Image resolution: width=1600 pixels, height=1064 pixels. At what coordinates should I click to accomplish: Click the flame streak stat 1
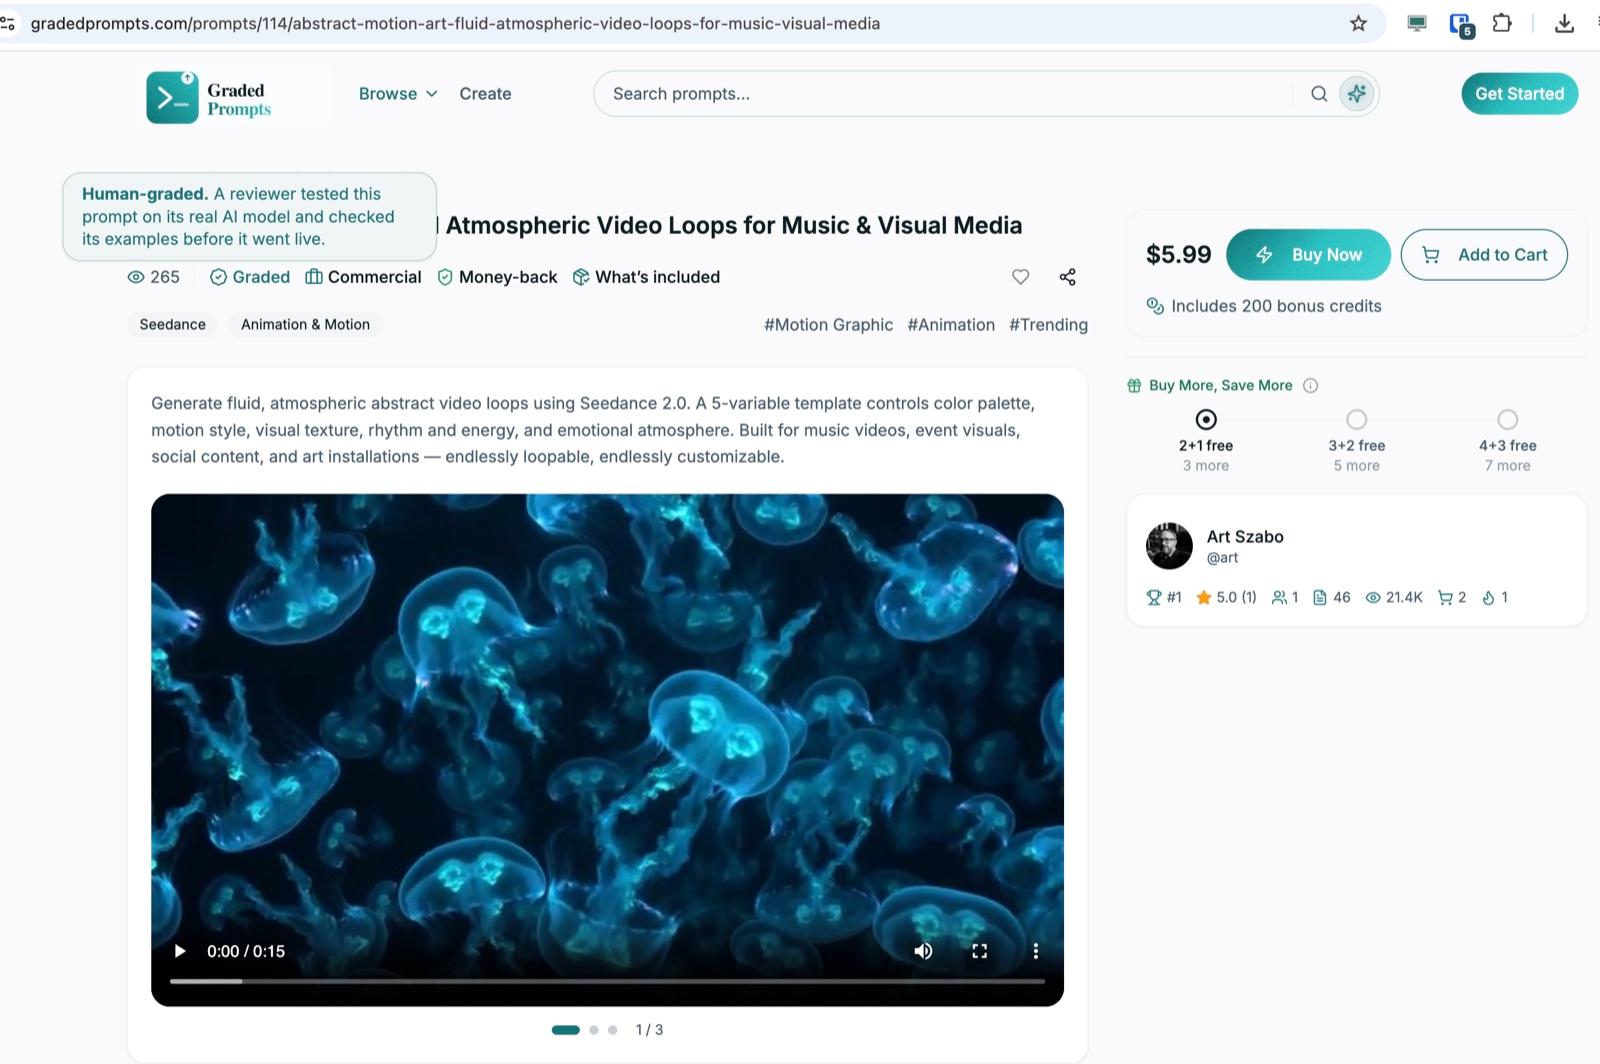click(1495, 597)
